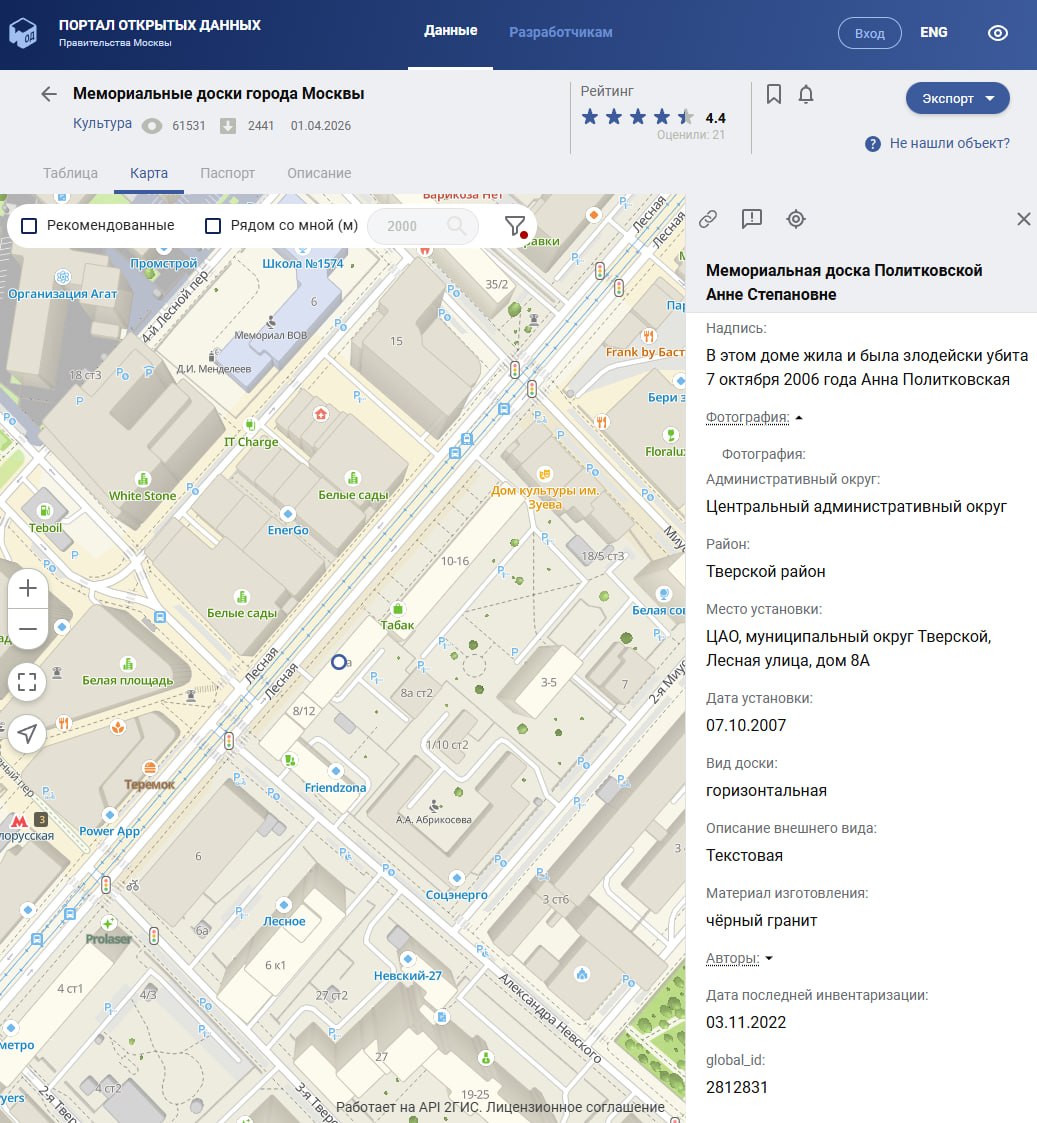The image size is (1037, 1123).
Task: Zoom in on the map
Action: tap(27, 588)
